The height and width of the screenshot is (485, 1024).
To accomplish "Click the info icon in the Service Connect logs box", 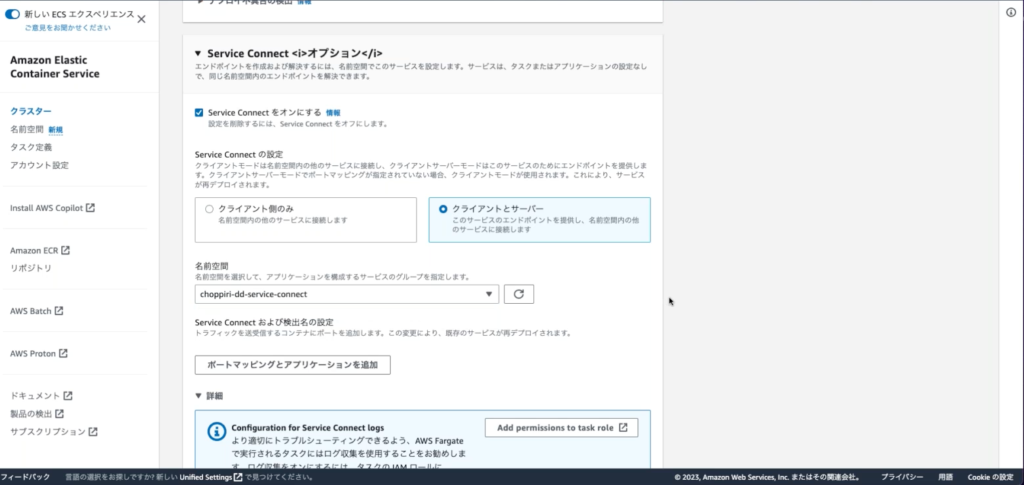I will coord(216,431).
